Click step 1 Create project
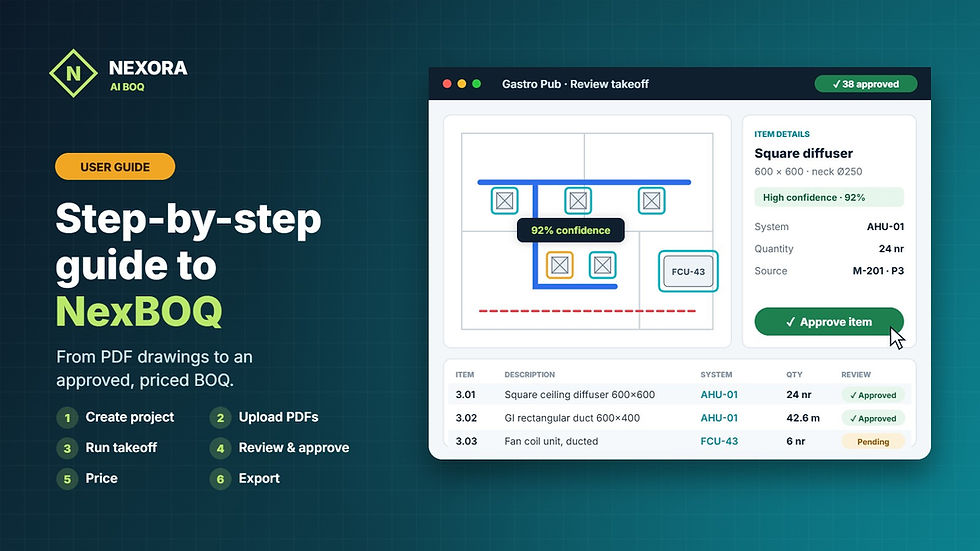The height and width of the screenshot is (551, 980). click(x=116, y=417)
